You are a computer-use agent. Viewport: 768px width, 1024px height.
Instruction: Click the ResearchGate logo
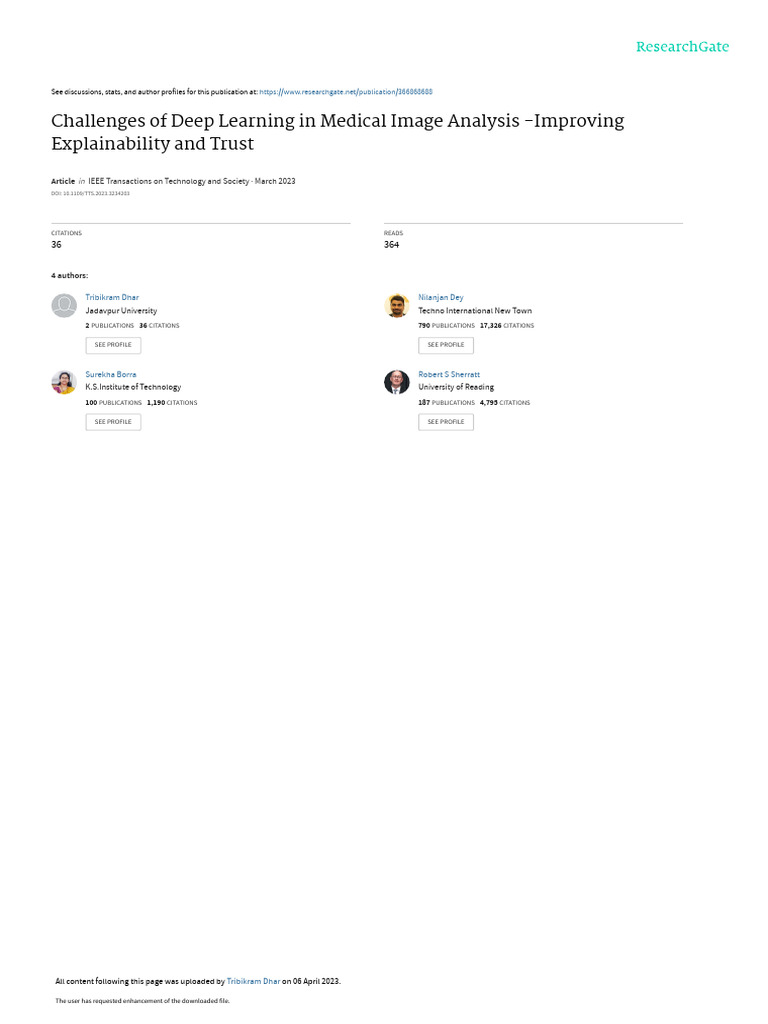pyautogui.click(x=682, y=47)
